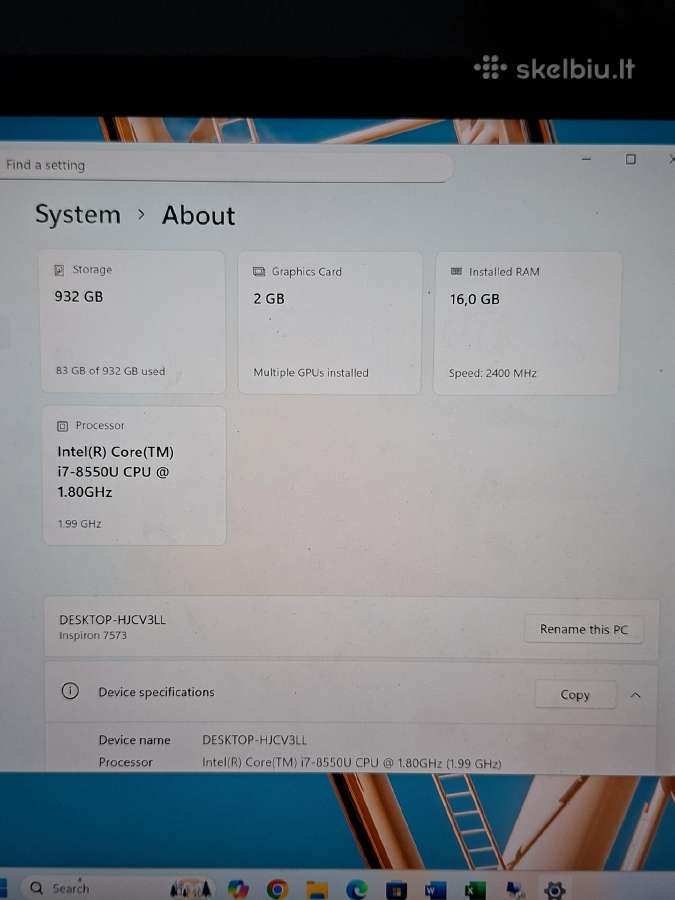Click the Rename this PC button
This screenshot has width=675, height=900.
[x=584, y=630]
